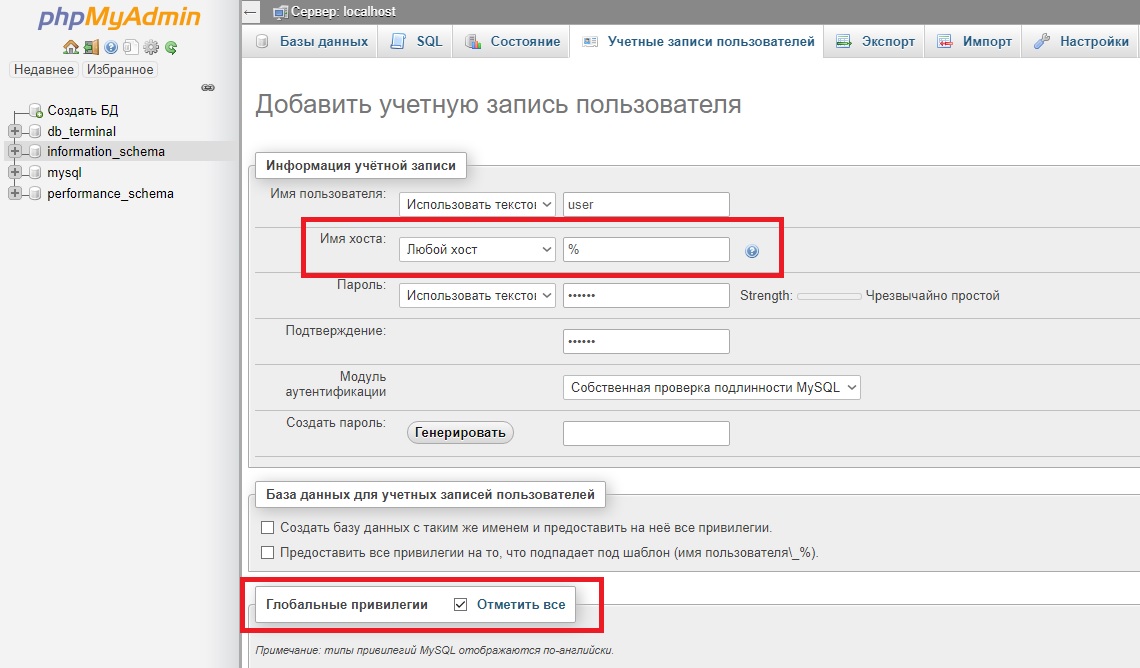The image size is (1140, 668).
Task: Click the Подтверждение password confirmation field
Action: click(x=646, y=342)
